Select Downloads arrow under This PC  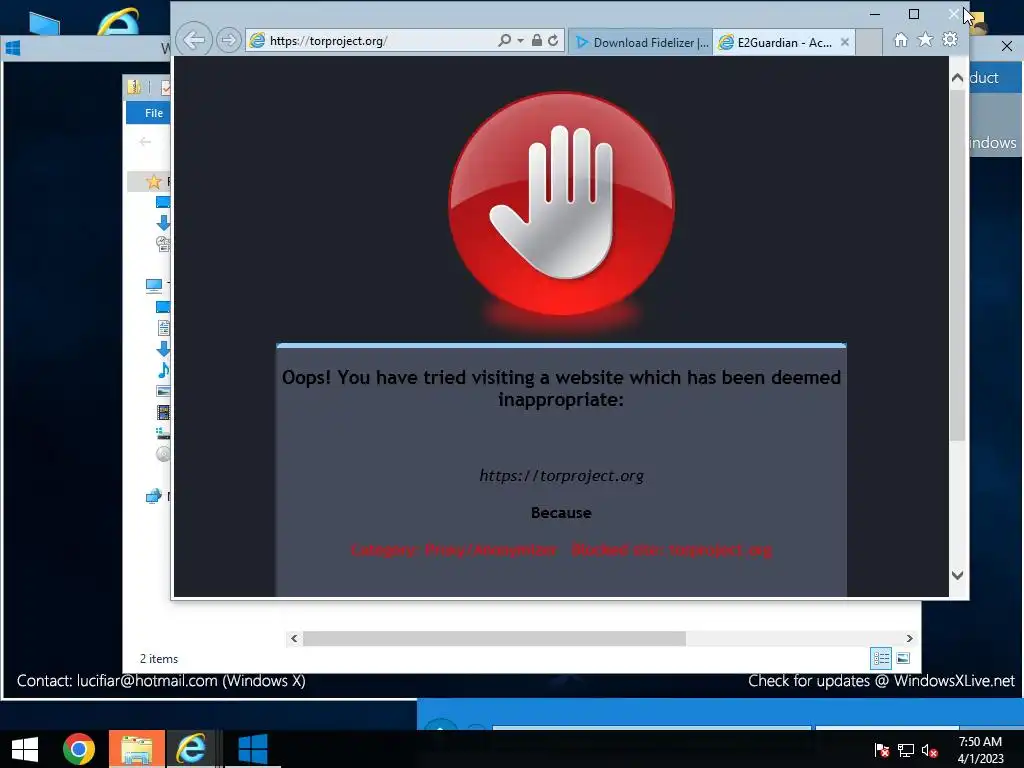pos(163,349)
